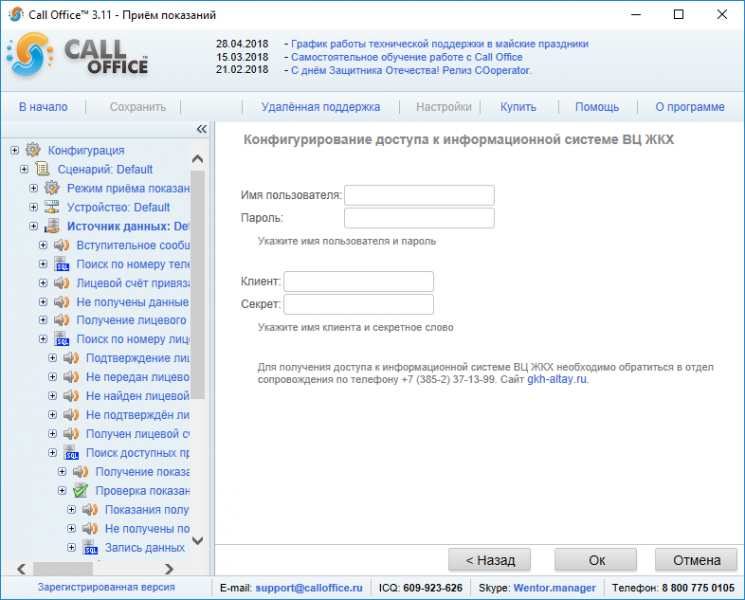Click Сохранить in the menu bar

click(x=138, y=107)
